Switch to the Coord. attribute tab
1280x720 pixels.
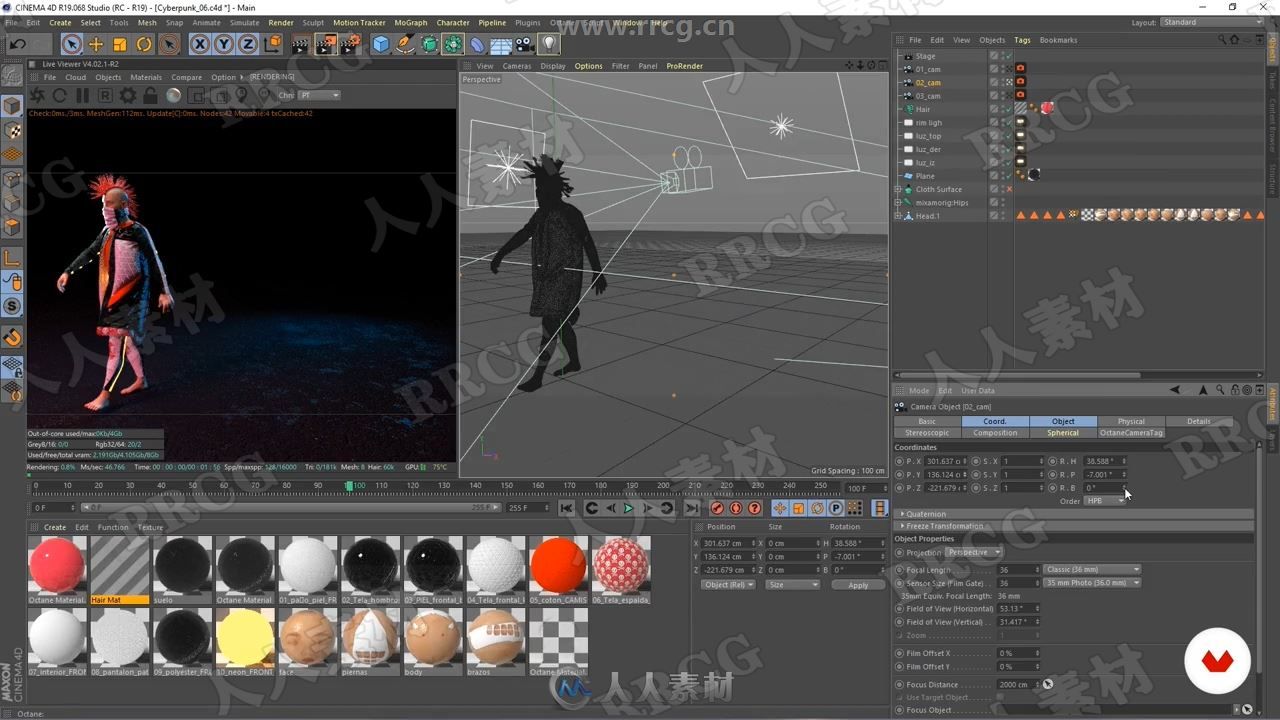(x=995, y=421)
